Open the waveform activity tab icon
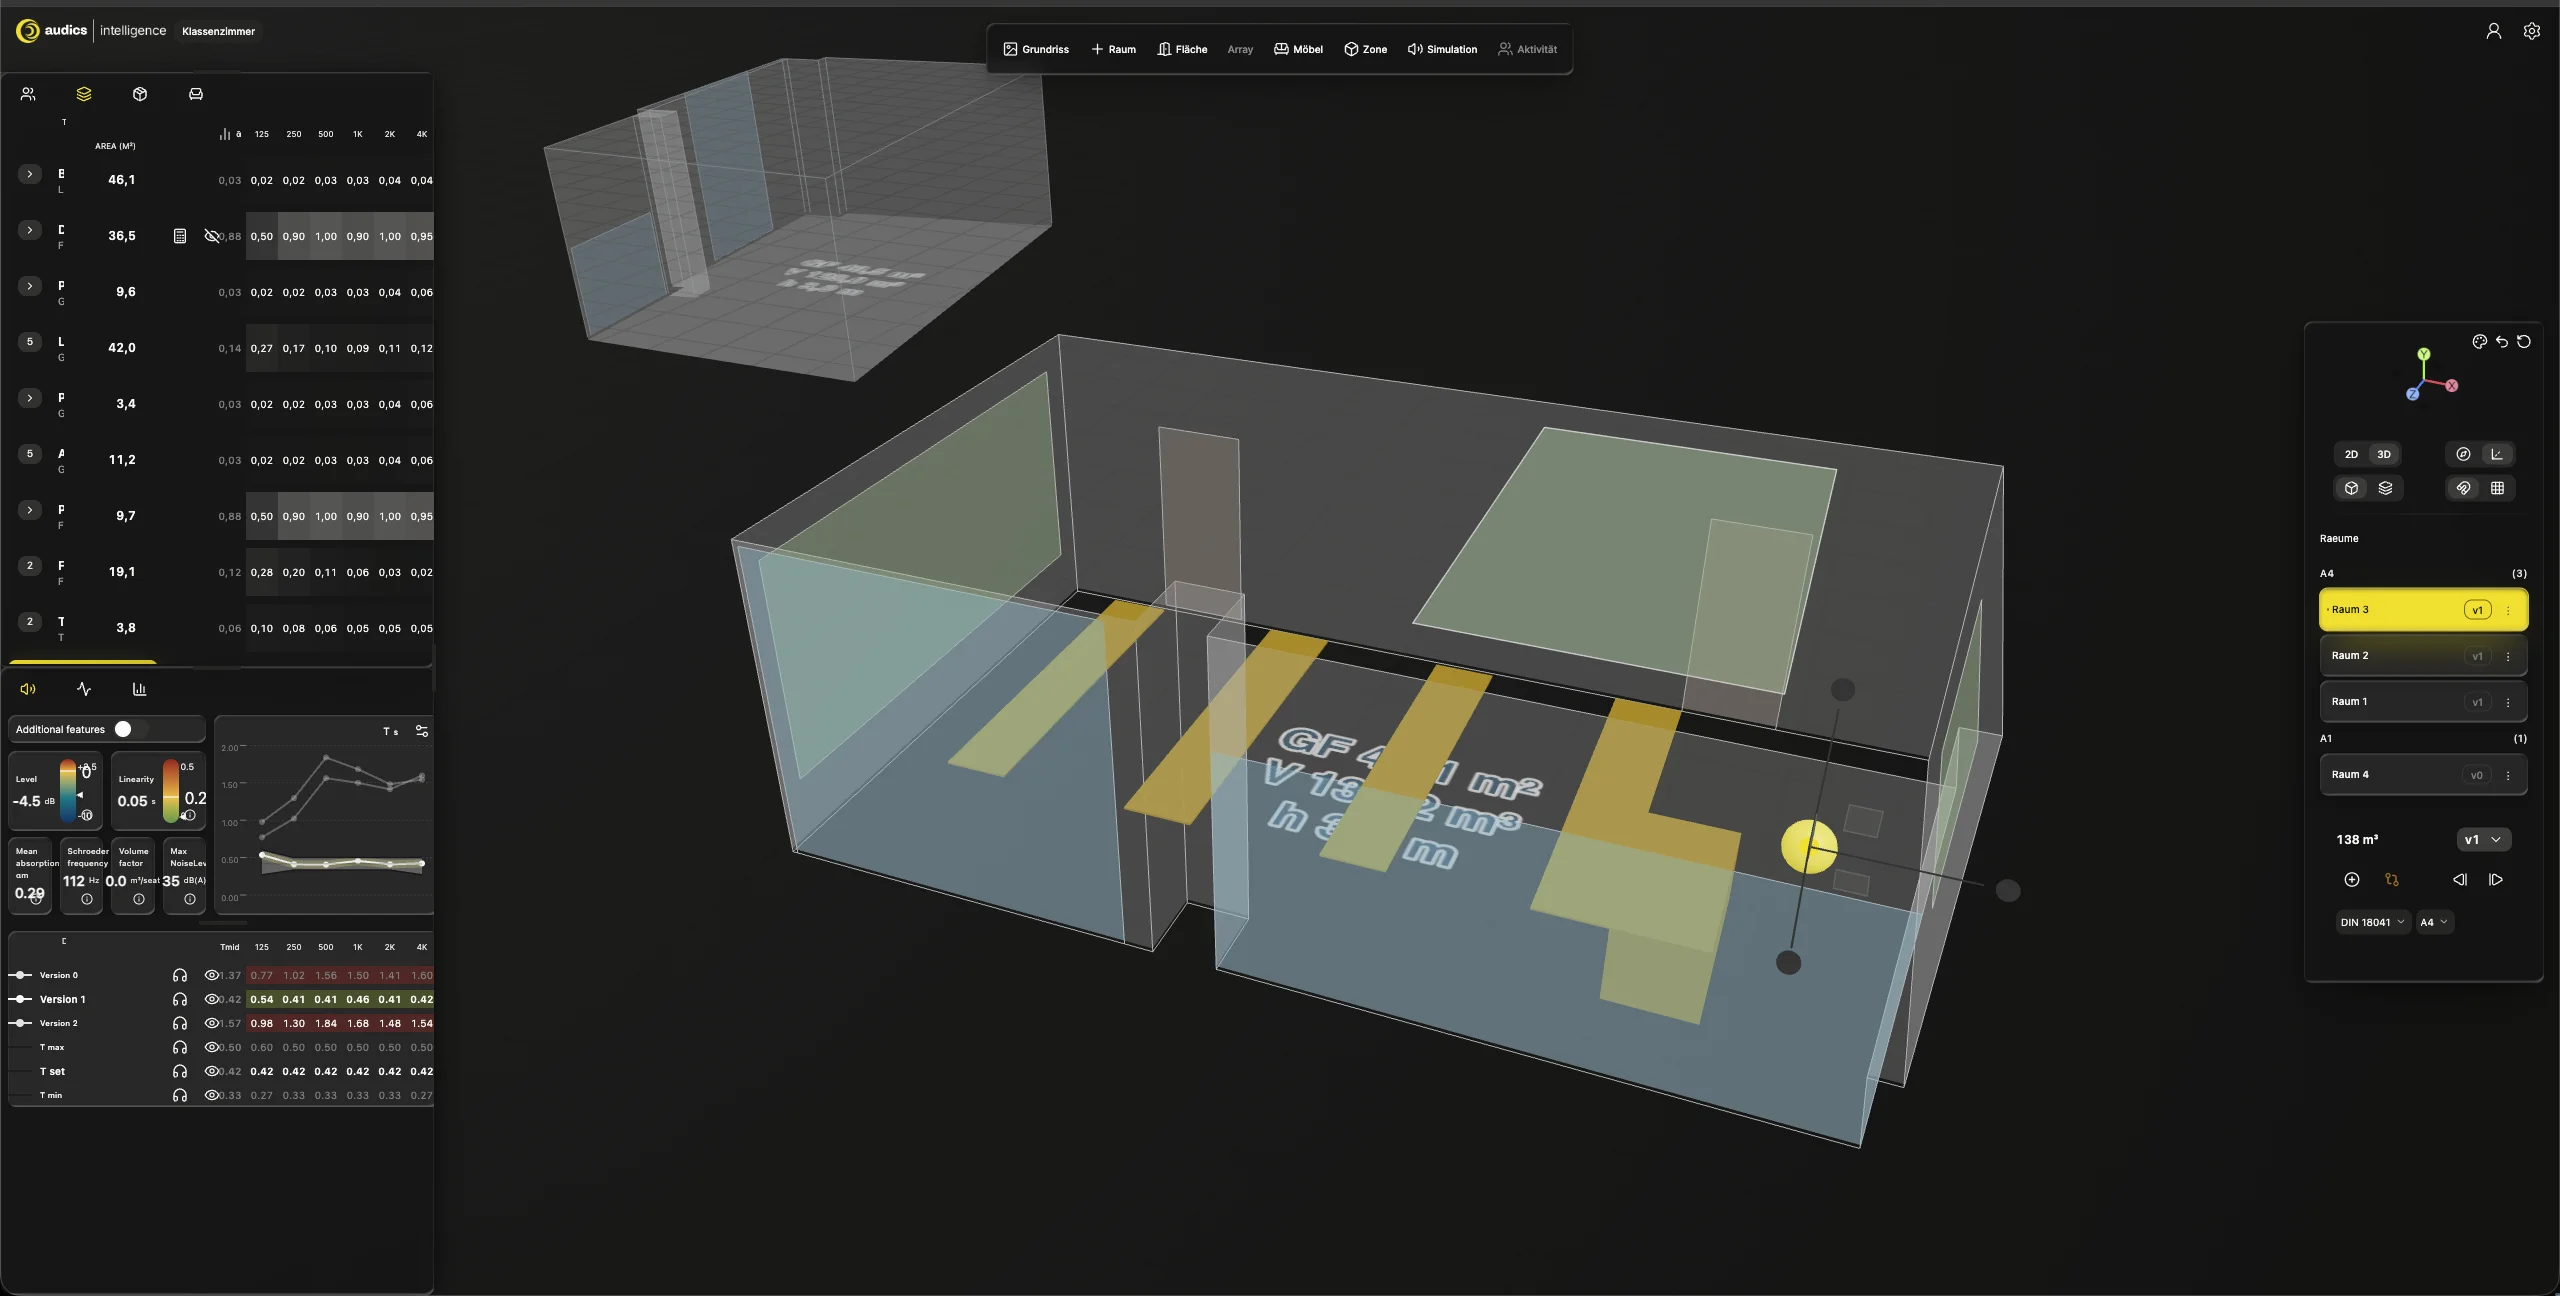This screenshot has height=1296, width=2560. click(84, 689)
